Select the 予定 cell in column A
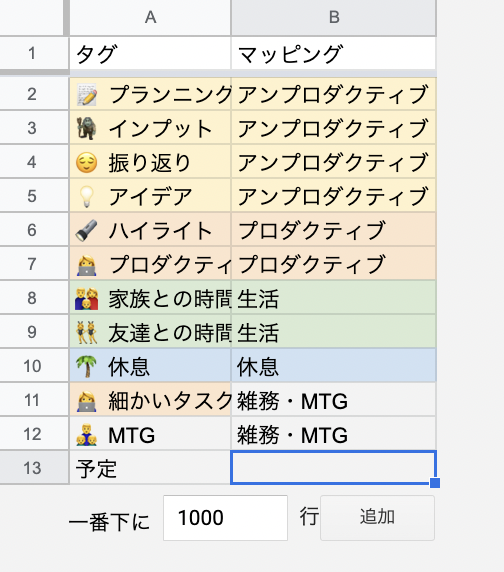504x572 pixels. [150, 468]
